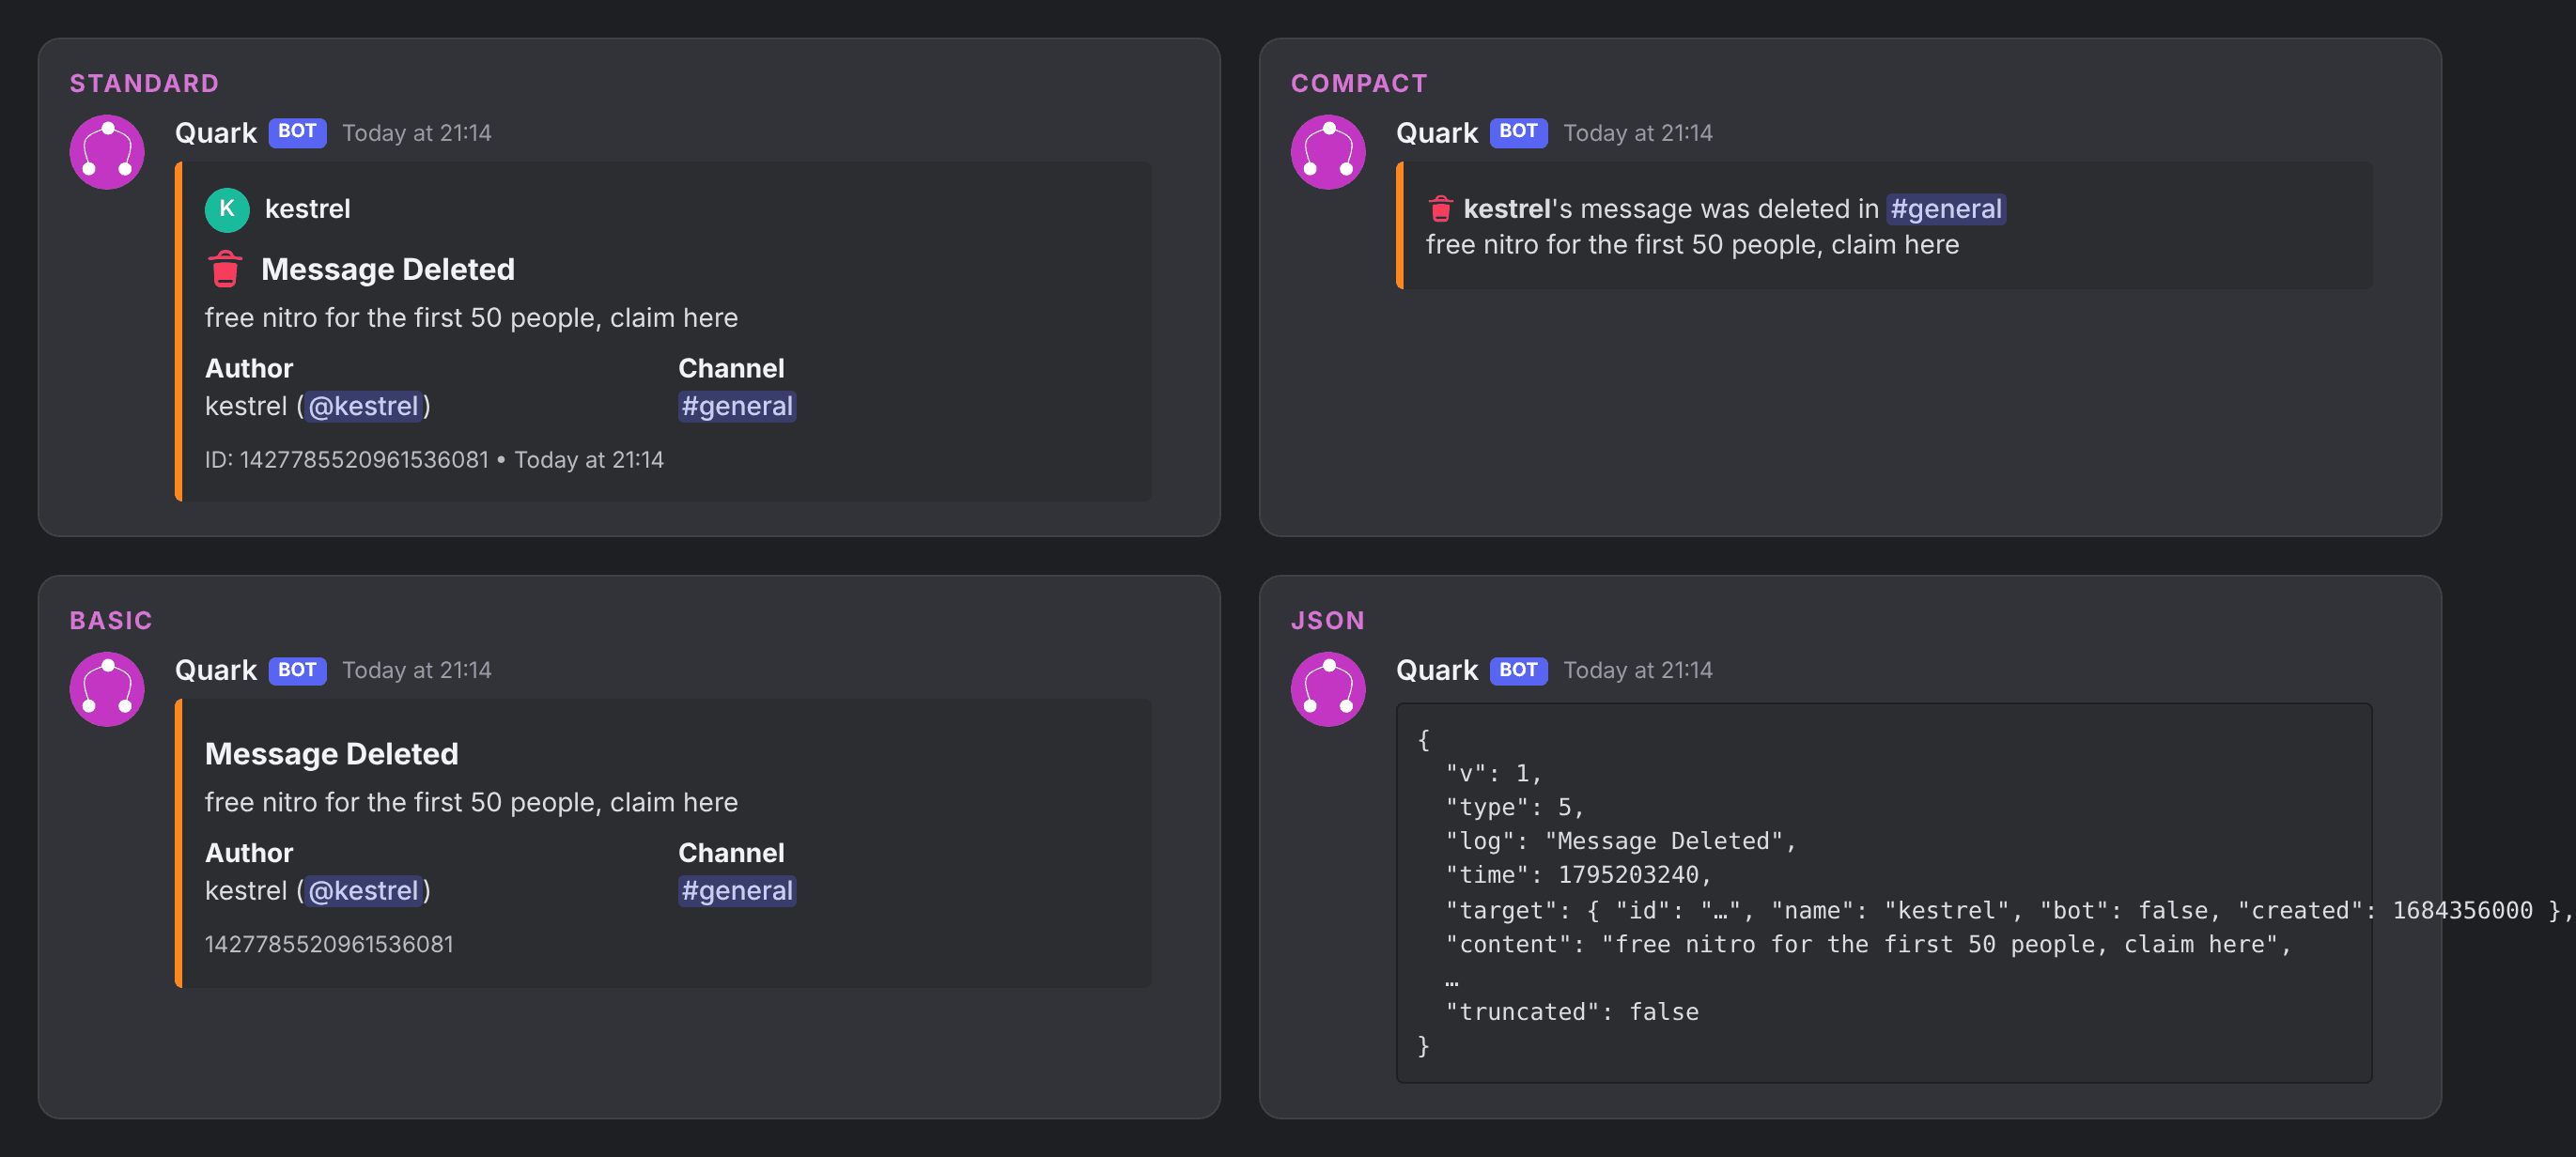Click 'Today at 21:14' timestamp in JSON header

pos(1638,670)
